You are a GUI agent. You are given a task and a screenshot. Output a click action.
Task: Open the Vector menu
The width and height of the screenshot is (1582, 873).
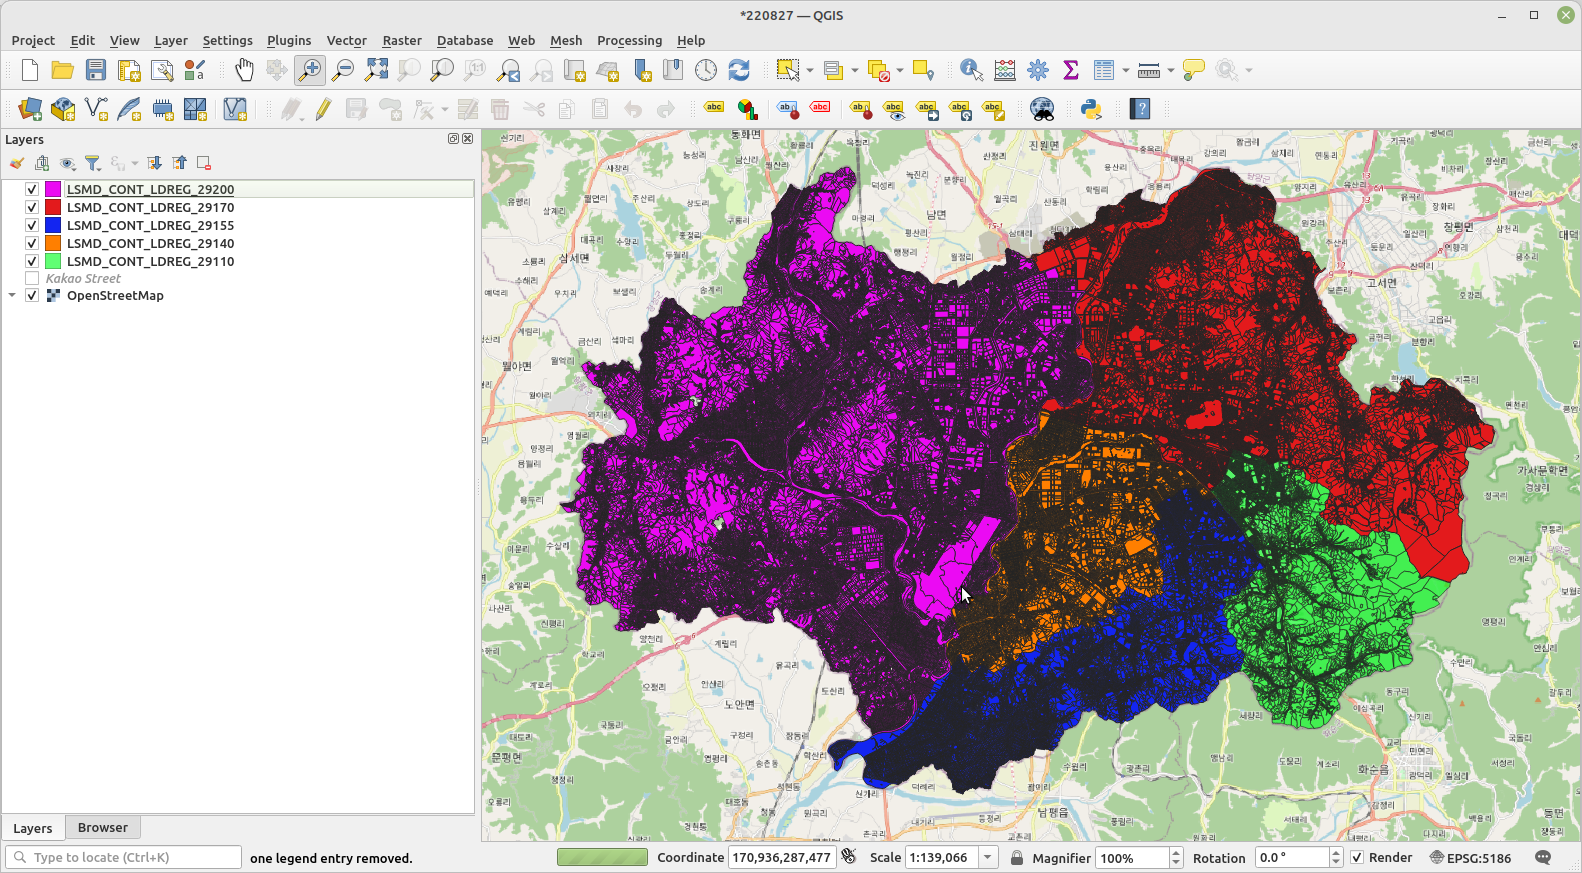346,40
